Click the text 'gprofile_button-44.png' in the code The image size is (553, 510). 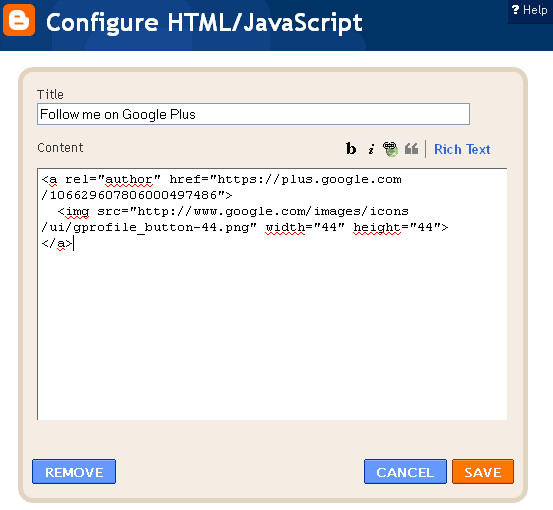coord(162,227)
